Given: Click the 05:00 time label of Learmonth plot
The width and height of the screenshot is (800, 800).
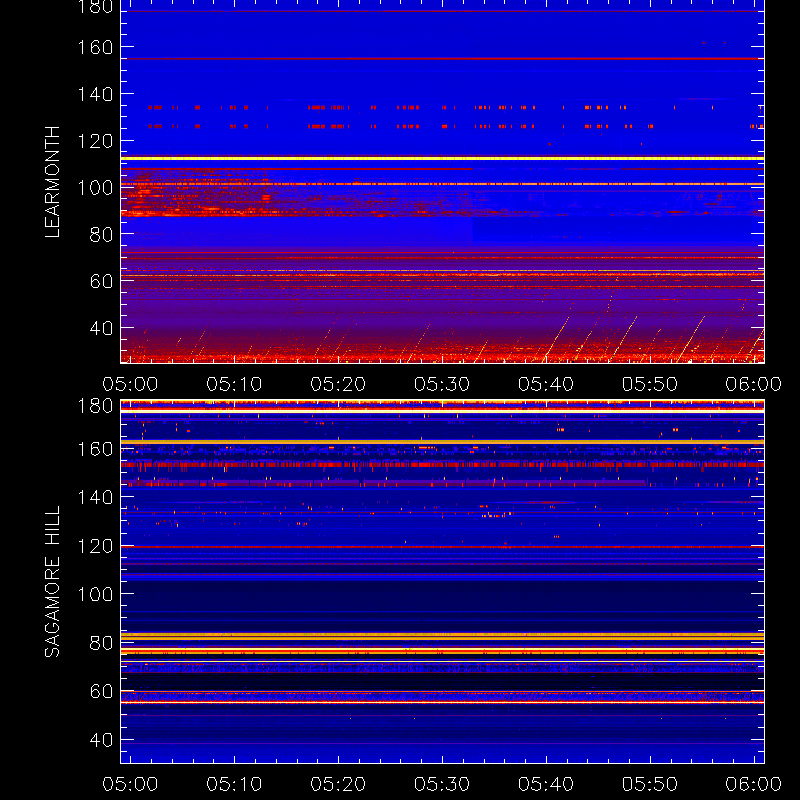Looking at the screenshot, I should (130, 384).
